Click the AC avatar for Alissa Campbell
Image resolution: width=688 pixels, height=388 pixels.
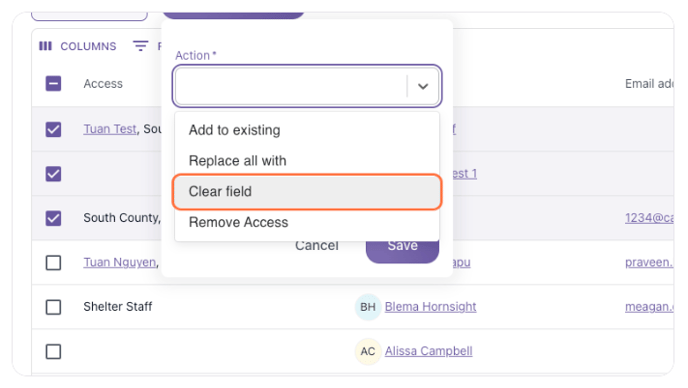(368, 351)
